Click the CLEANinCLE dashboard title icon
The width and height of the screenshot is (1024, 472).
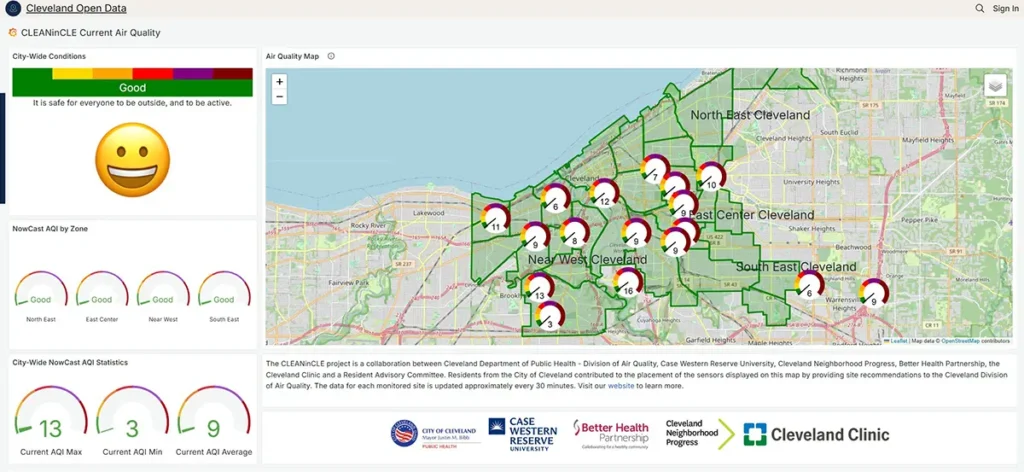pos(12,32)
